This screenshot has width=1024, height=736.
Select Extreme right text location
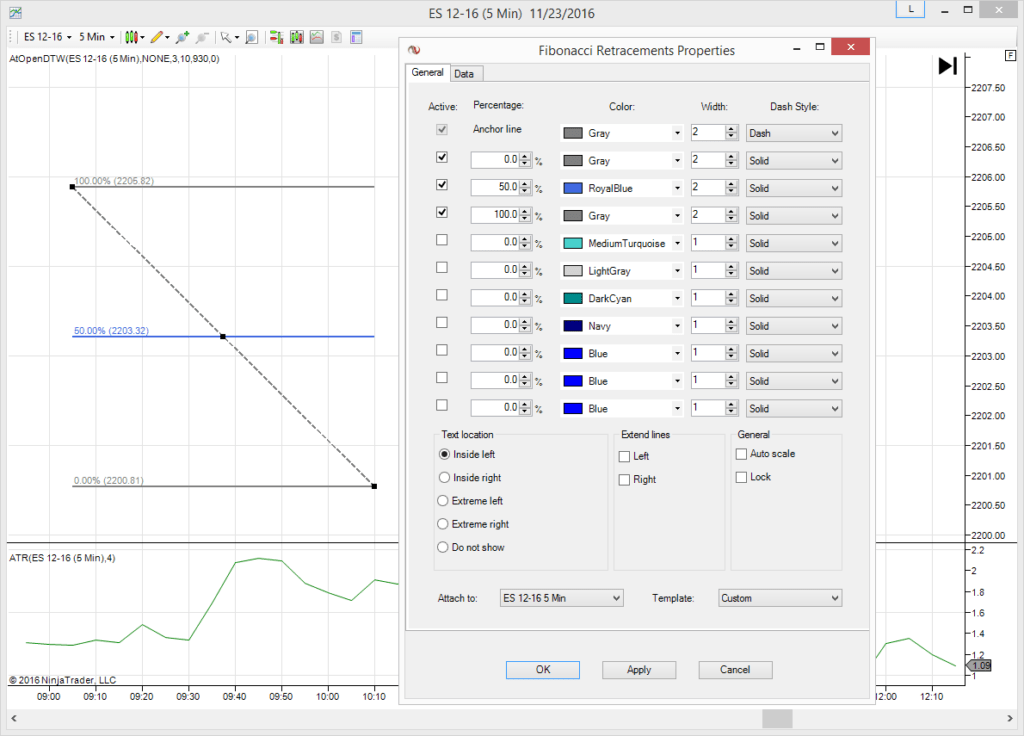[x=443, y=524]
